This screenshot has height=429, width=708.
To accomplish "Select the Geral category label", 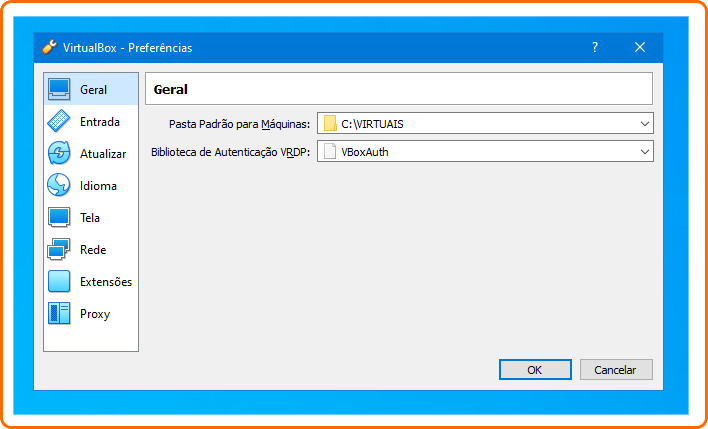I will (93, 90).
